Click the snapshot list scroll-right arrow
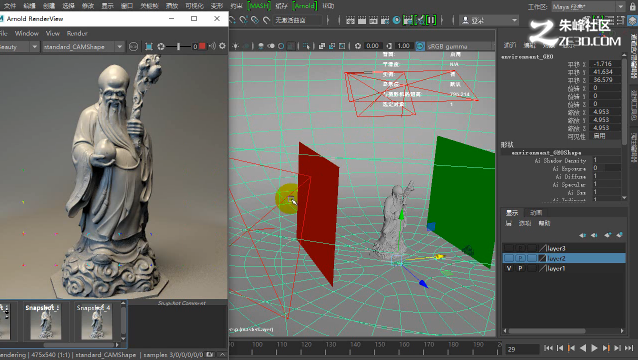This screenshot has width=638, height=360. click(x=118, y=345)
